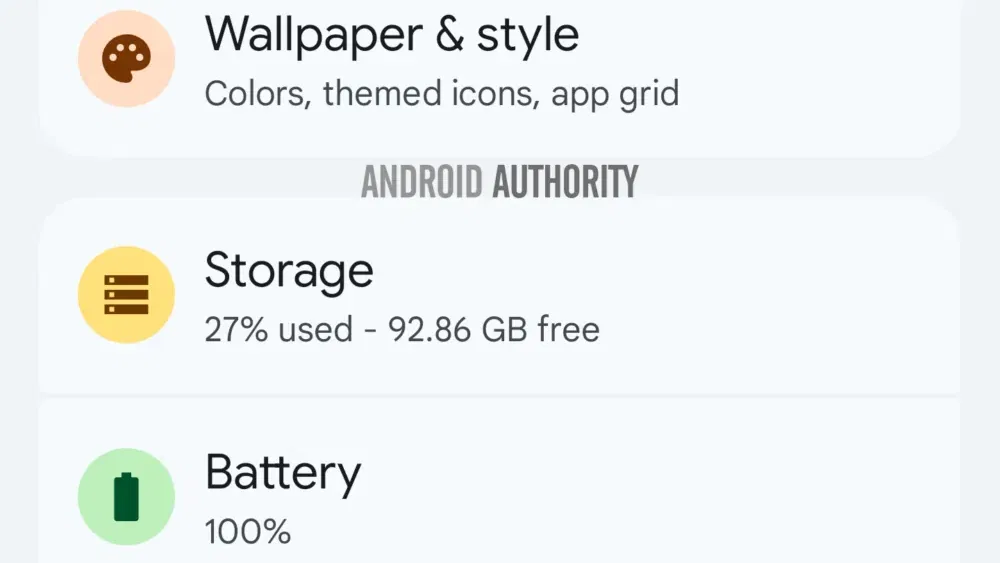Tap the yellow Storage drive icon
Image resolution: width=1000 pixels, height=563 pixels.
point(126,295)
